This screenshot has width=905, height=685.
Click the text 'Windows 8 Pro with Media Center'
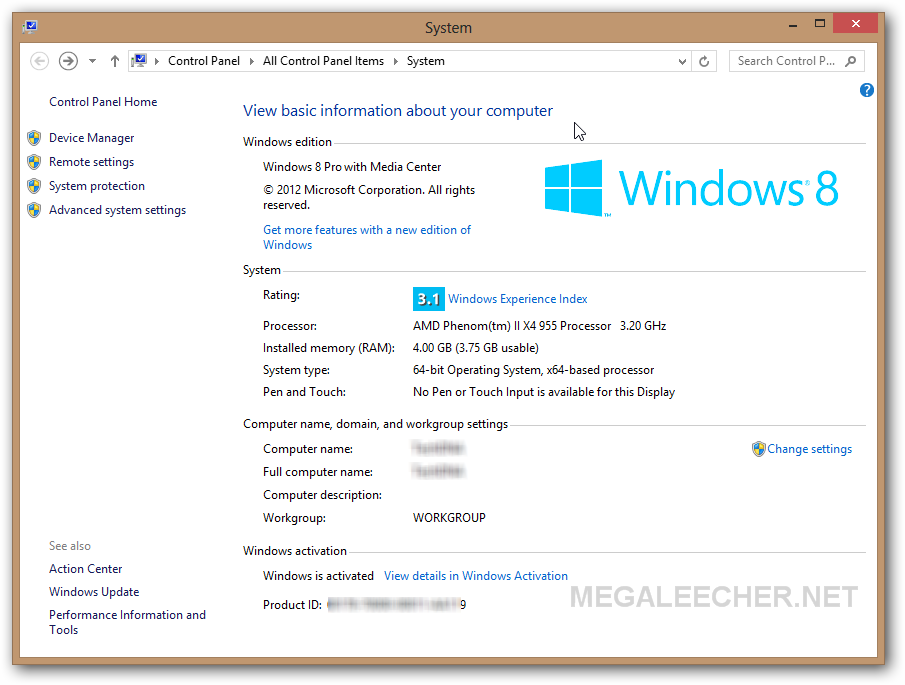(x=352, y=167)
